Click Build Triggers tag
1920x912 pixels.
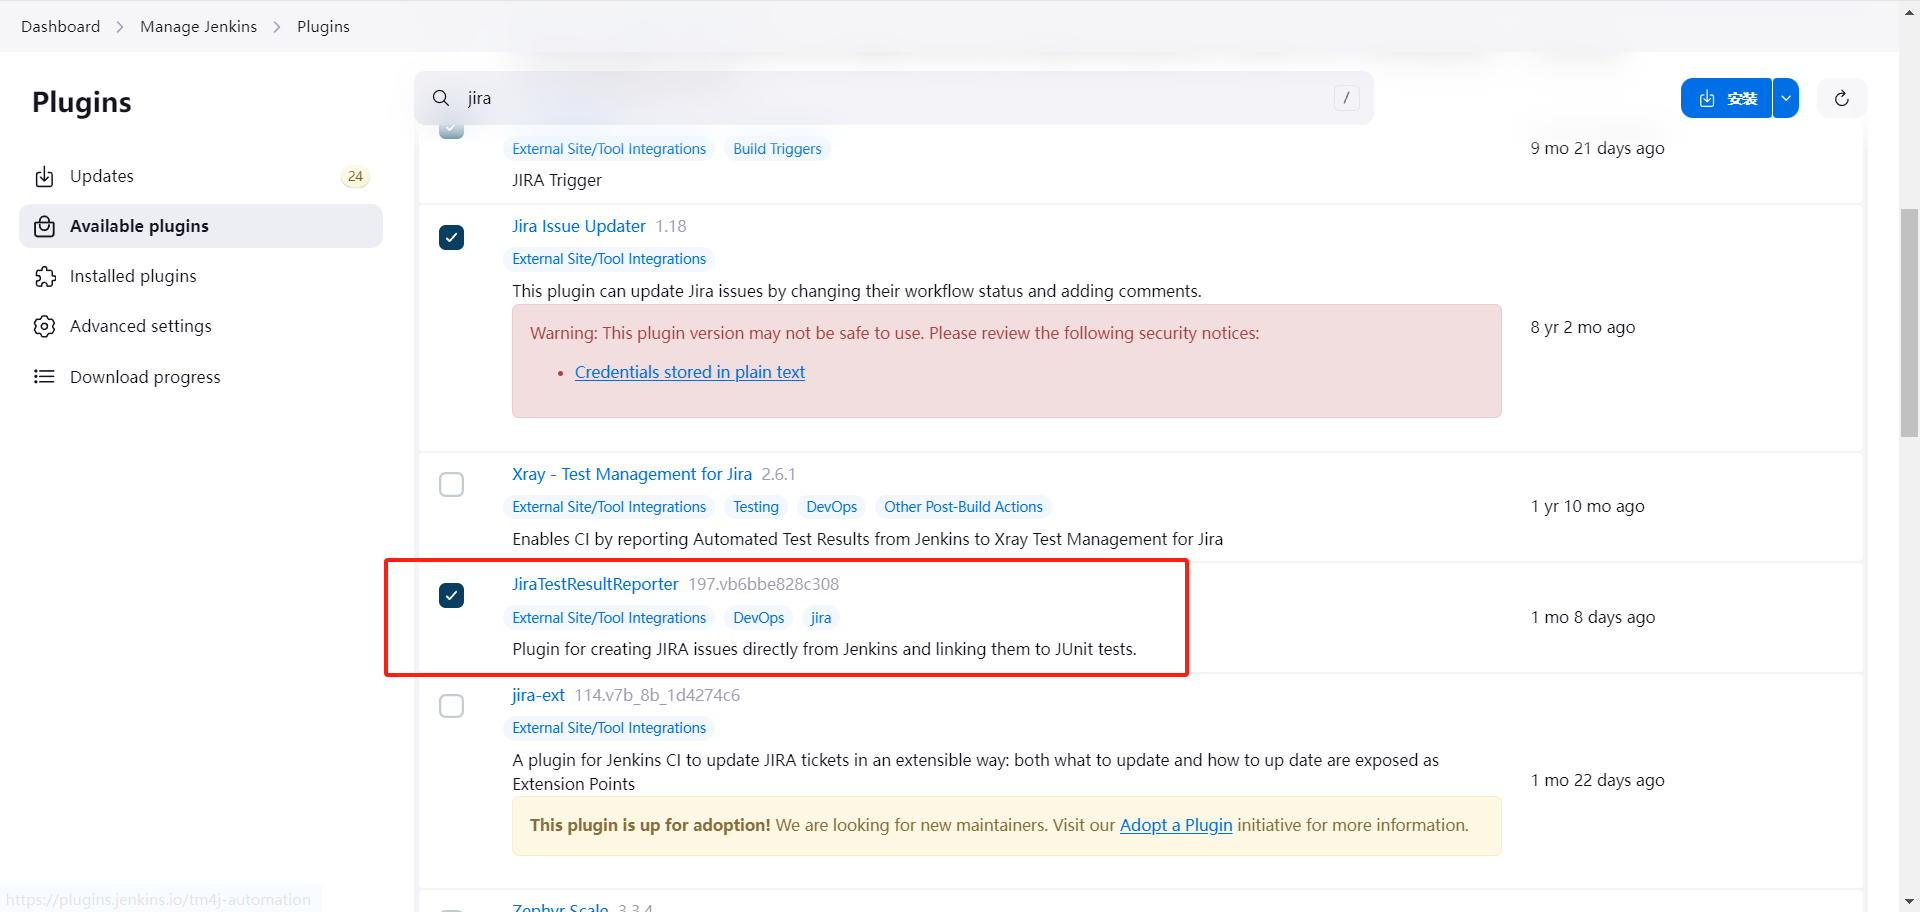coord(777,149)
